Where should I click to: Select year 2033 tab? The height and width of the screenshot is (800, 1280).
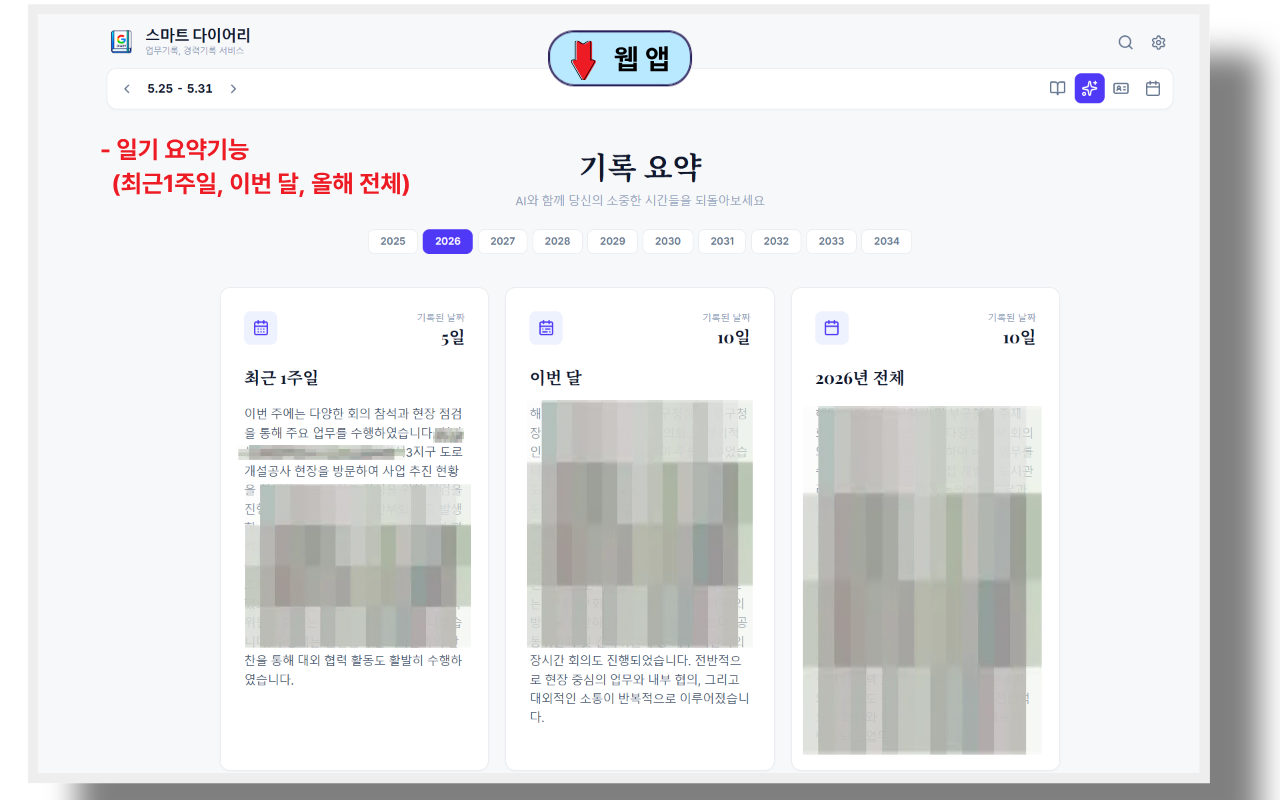click(832, 241)
